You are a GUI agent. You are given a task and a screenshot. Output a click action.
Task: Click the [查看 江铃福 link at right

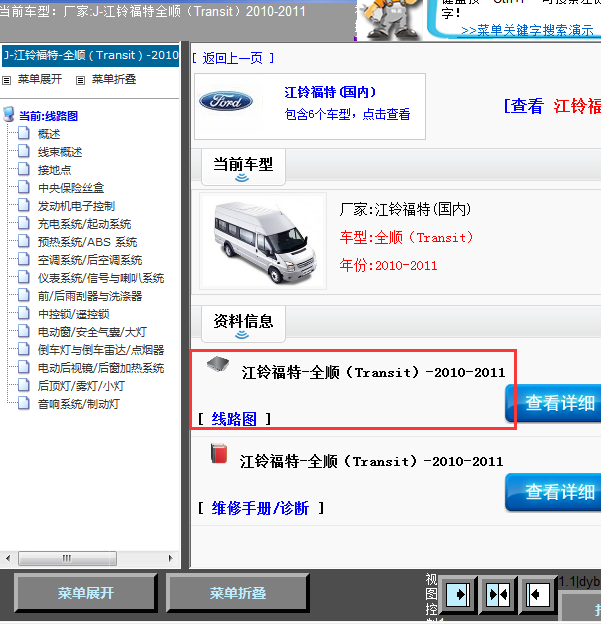552,106
